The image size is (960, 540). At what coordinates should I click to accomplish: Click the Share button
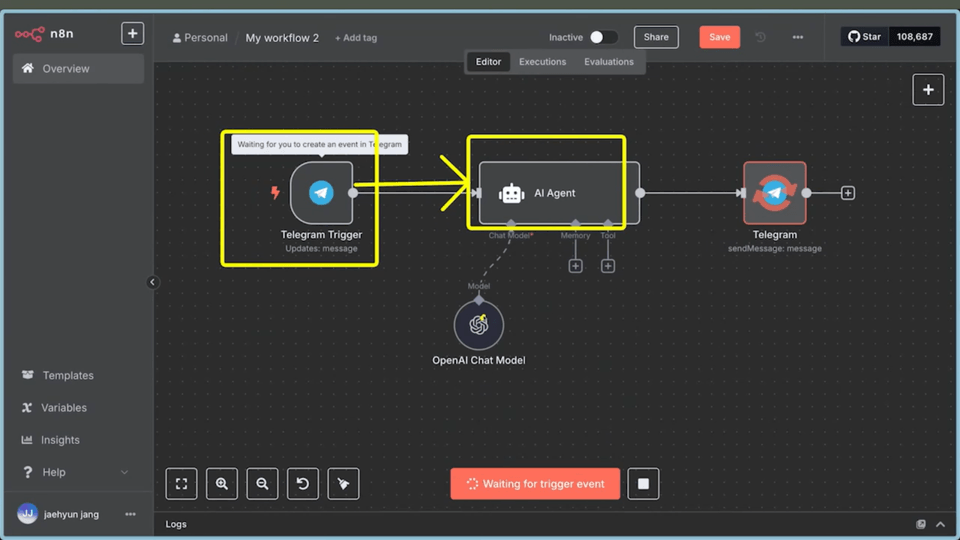656,37
